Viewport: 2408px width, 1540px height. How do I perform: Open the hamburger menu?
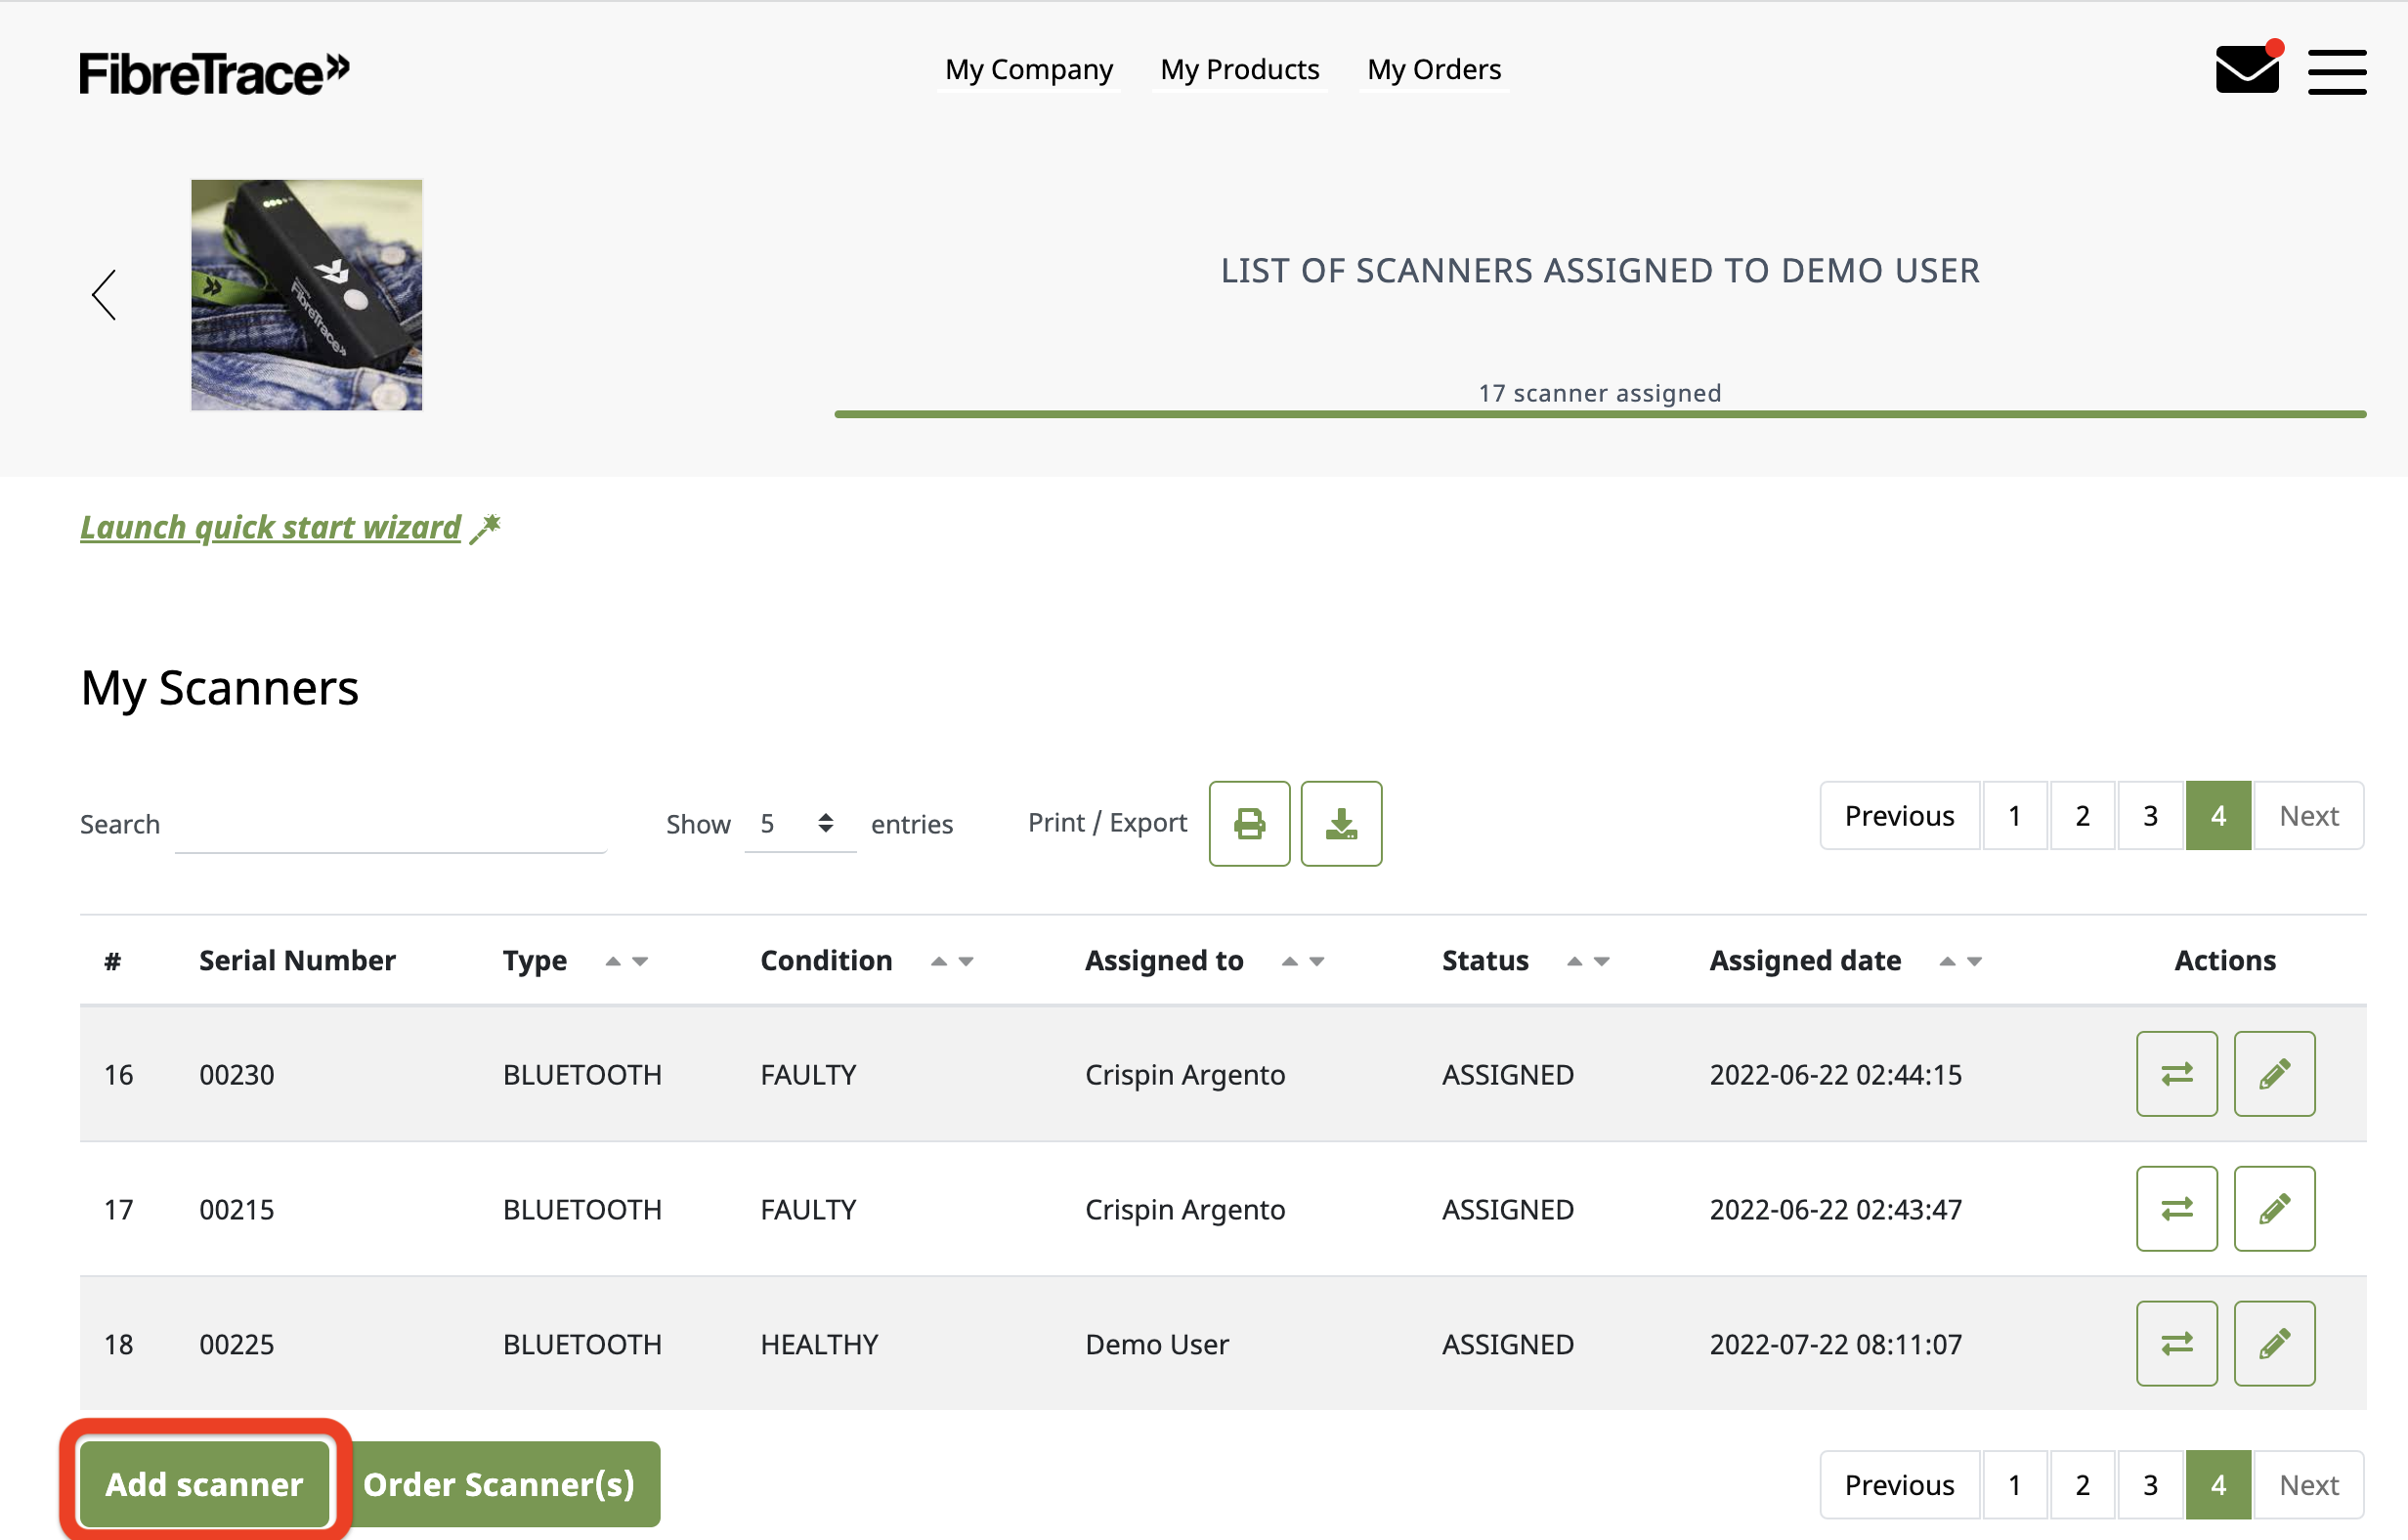(x=2336, y=72)
